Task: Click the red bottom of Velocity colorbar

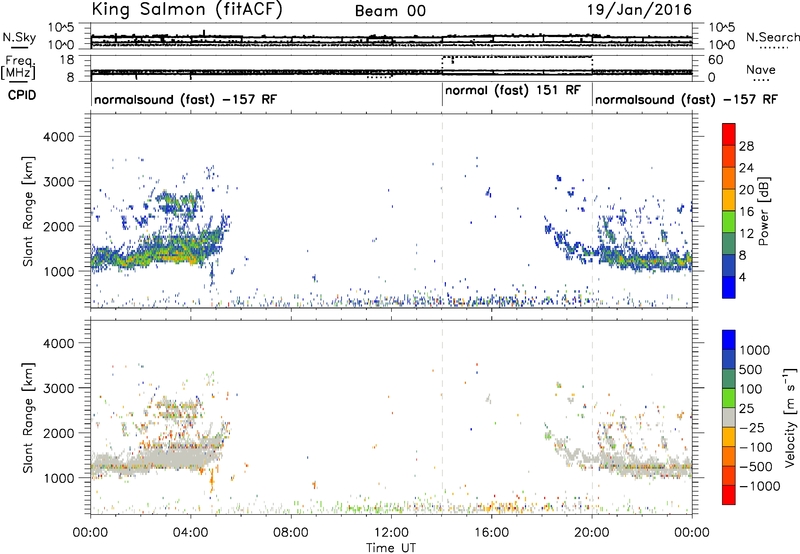Action: [729, 495]
